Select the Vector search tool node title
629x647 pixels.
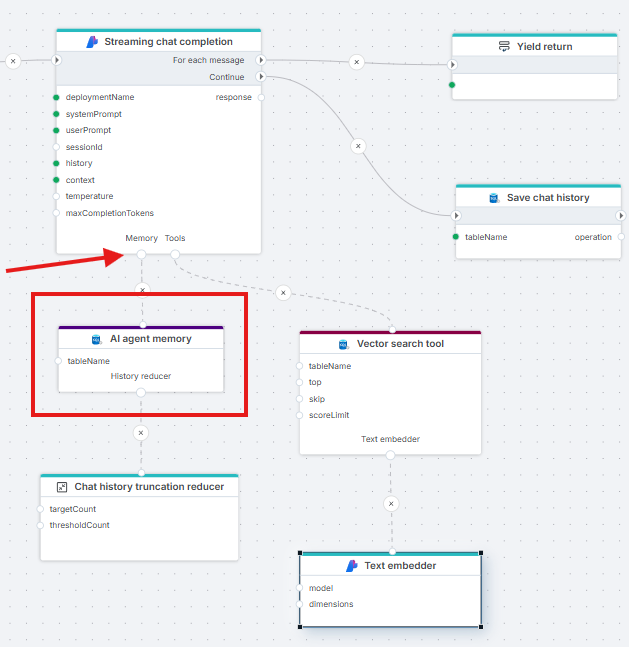pyautogui.click(x=400, y=344)
